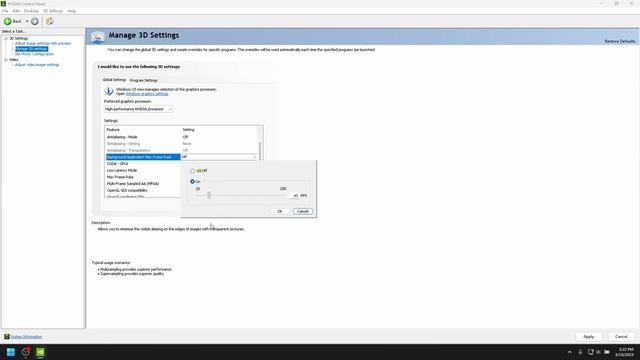This screenshot has width=640, height=360.
Task: Select the Antialiasing - Transparency row
Action: 182,150
